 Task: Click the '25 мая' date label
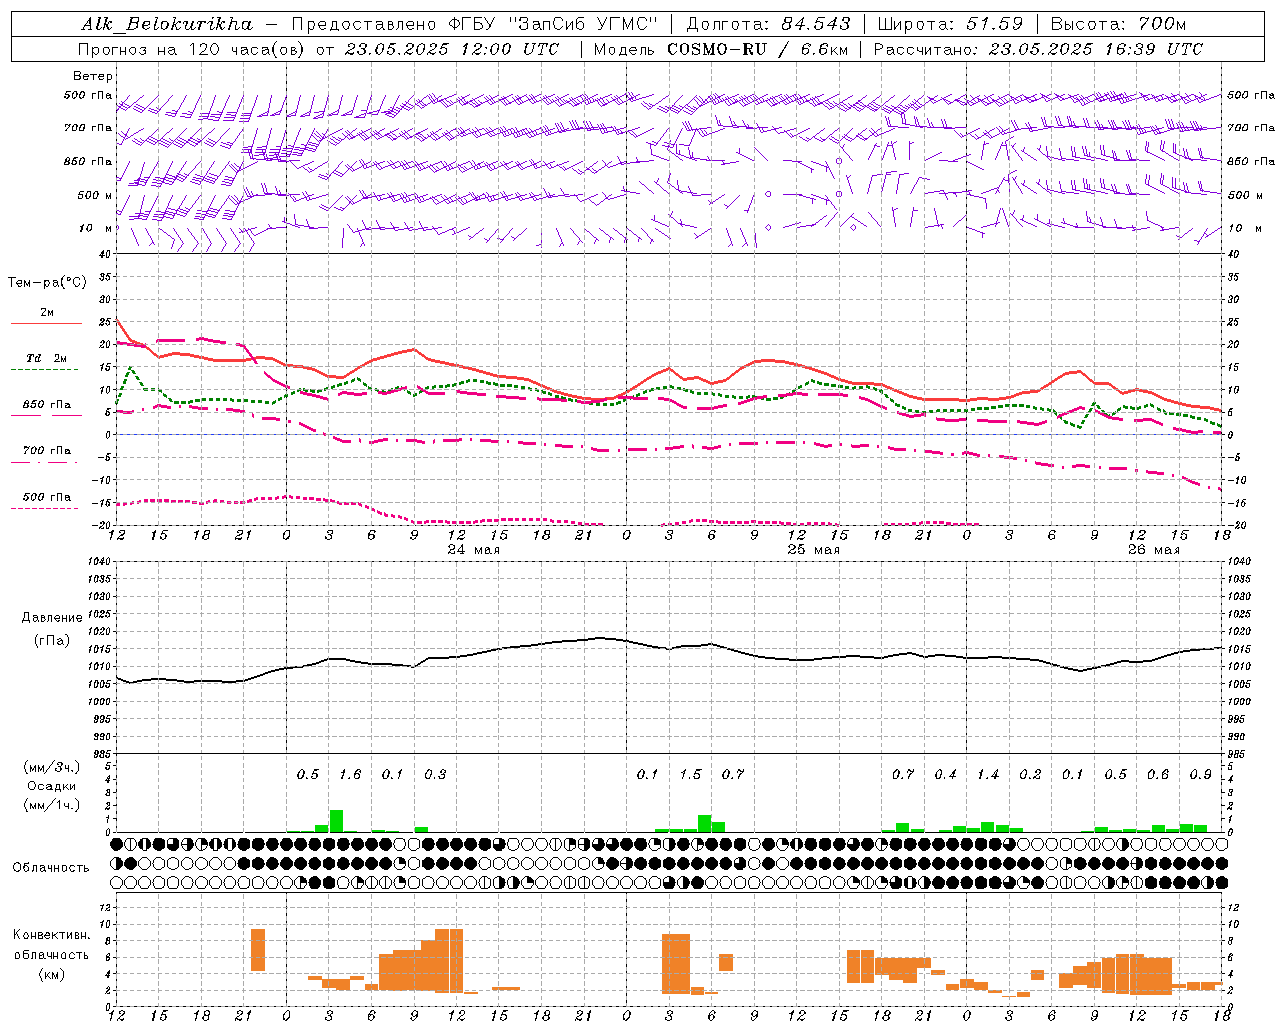[x=814, y=550]
